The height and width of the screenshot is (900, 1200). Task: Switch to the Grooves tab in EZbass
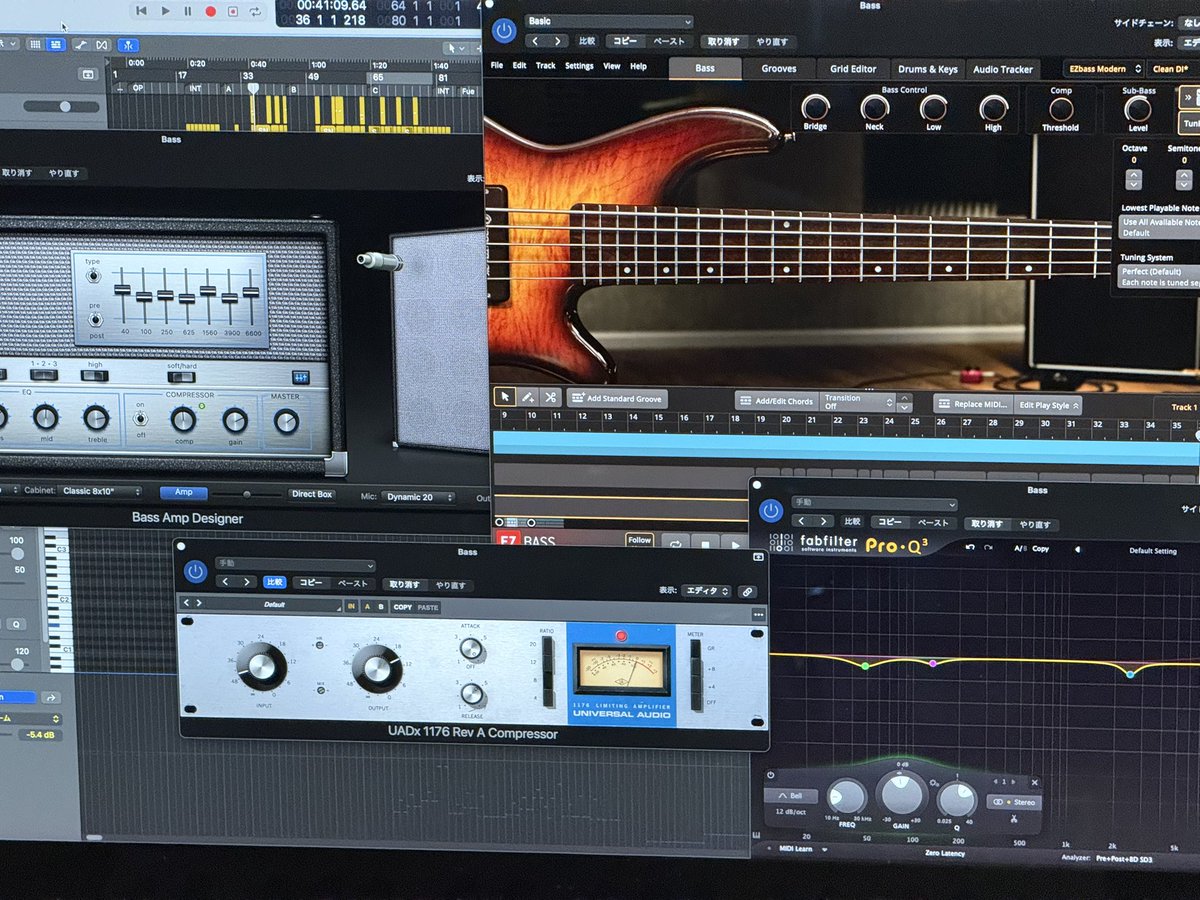click(779, 69)
